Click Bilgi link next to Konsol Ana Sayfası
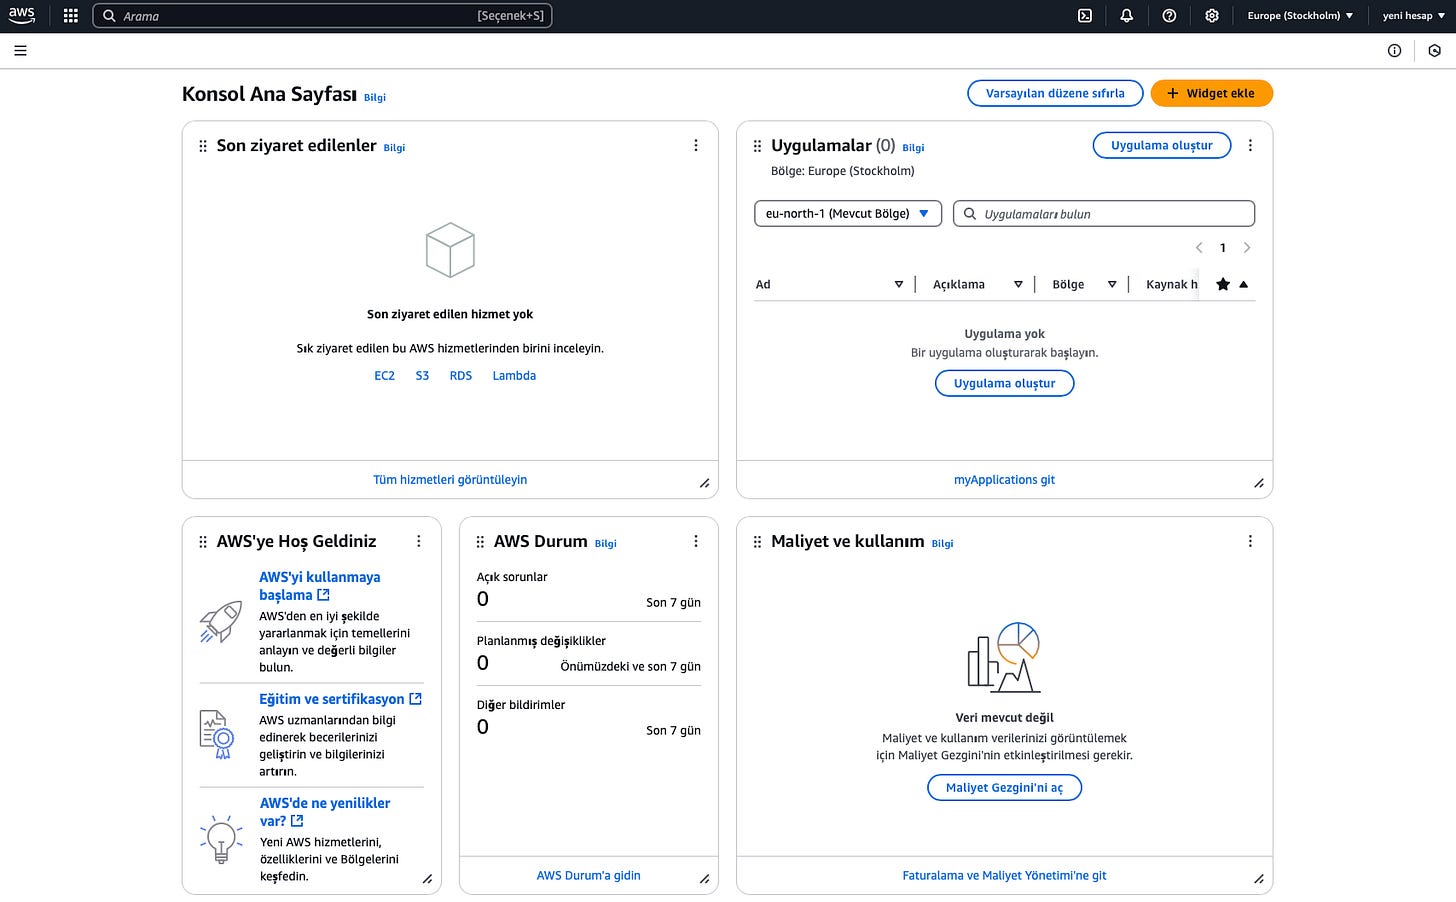The image size is (1456, 902). (x=375, y=98)
